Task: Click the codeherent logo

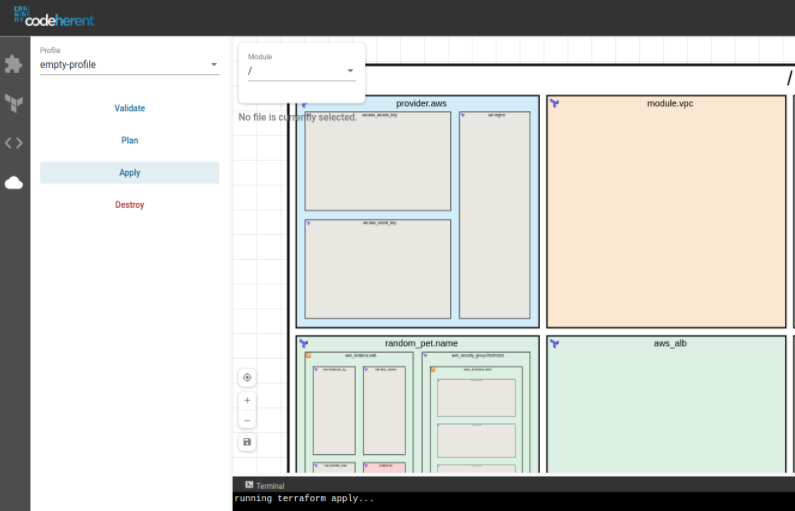Action: click(x=54, y=17)
